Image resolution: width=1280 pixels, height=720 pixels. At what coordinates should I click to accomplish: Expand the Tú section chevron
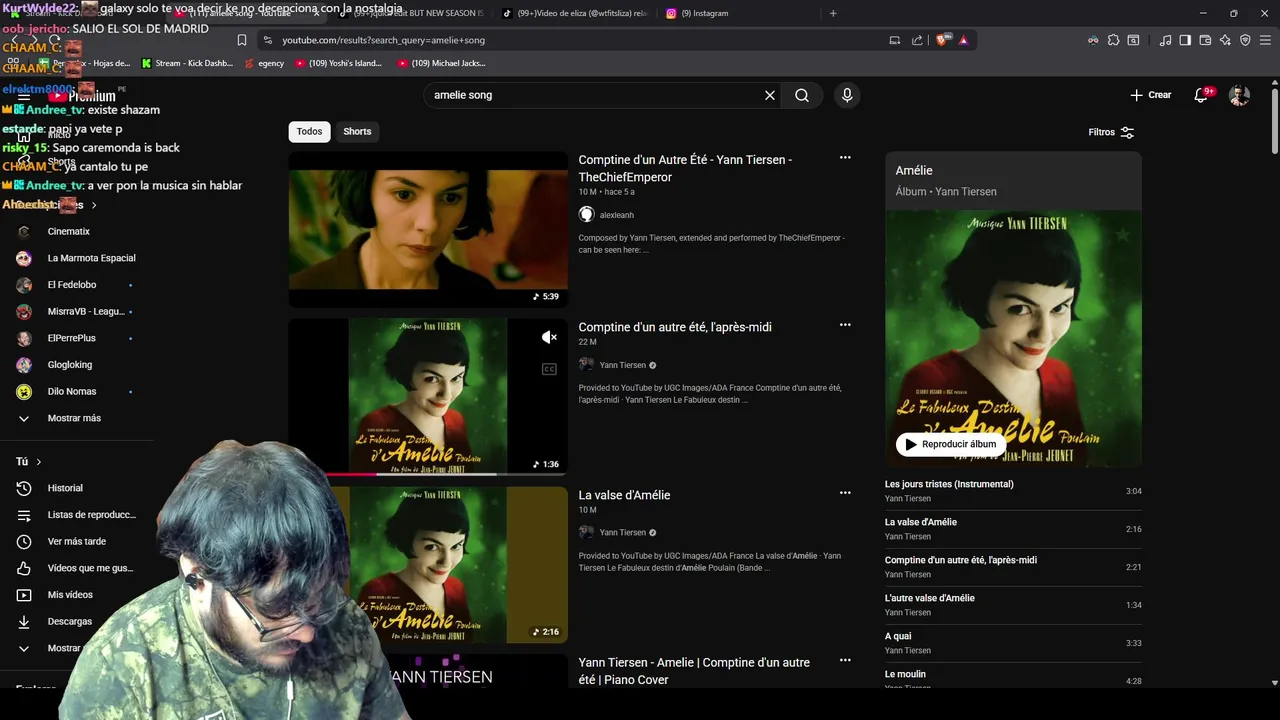point(39,462)
